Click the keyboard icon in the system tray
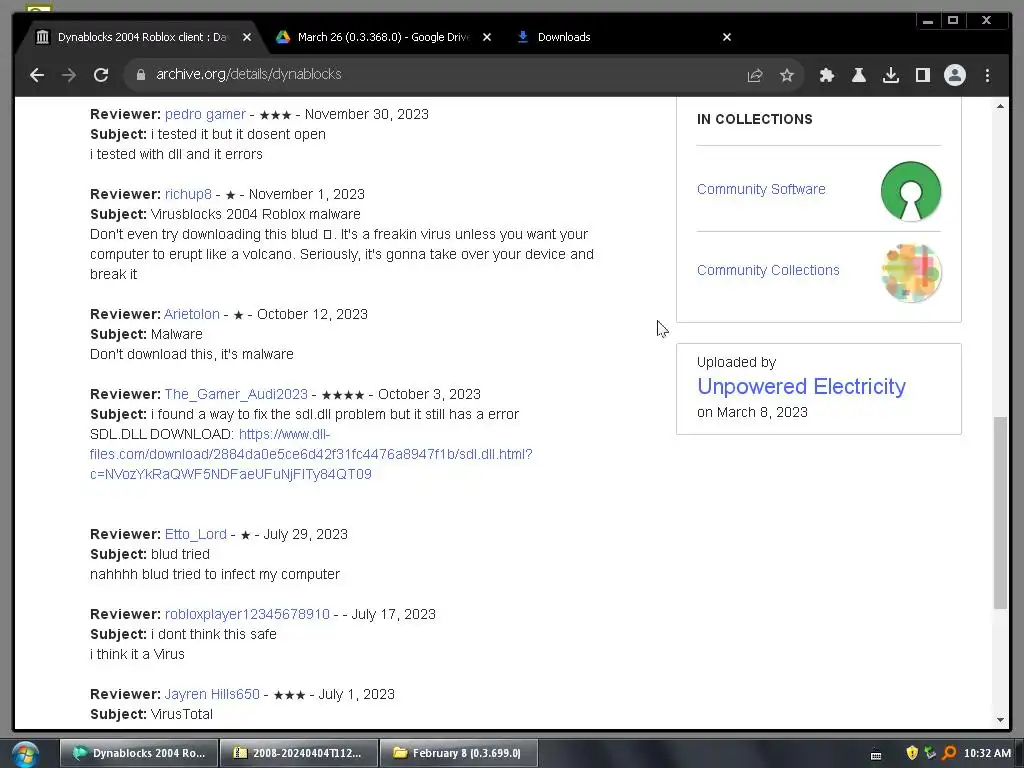Image resolution: width=1024 pixels, height=768 pixels. point(876,755)
